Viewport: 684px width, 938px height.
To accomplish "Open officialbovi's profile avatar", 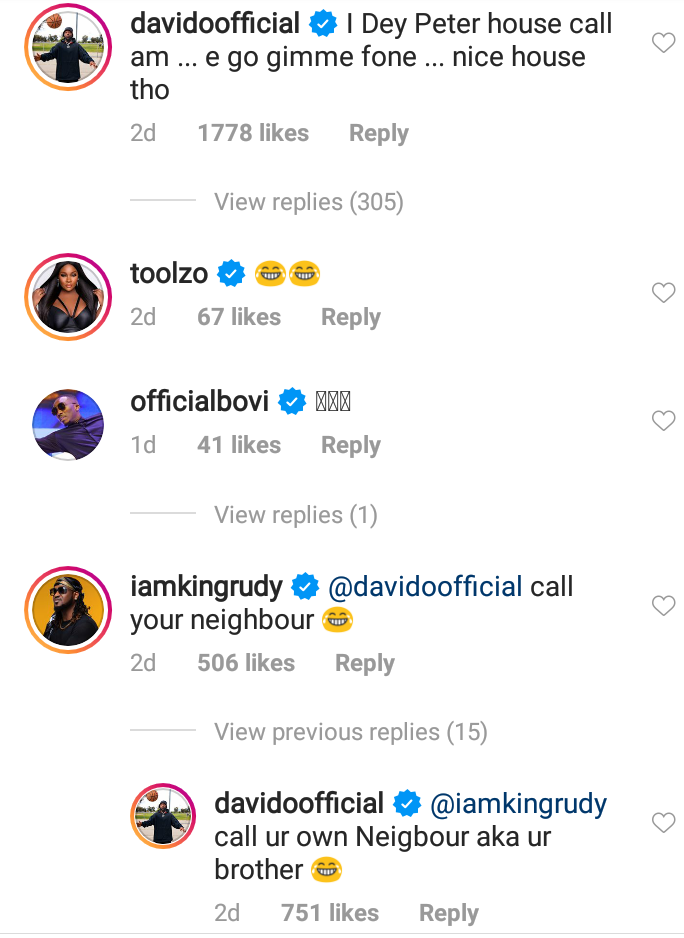I will tap(67, 424).
